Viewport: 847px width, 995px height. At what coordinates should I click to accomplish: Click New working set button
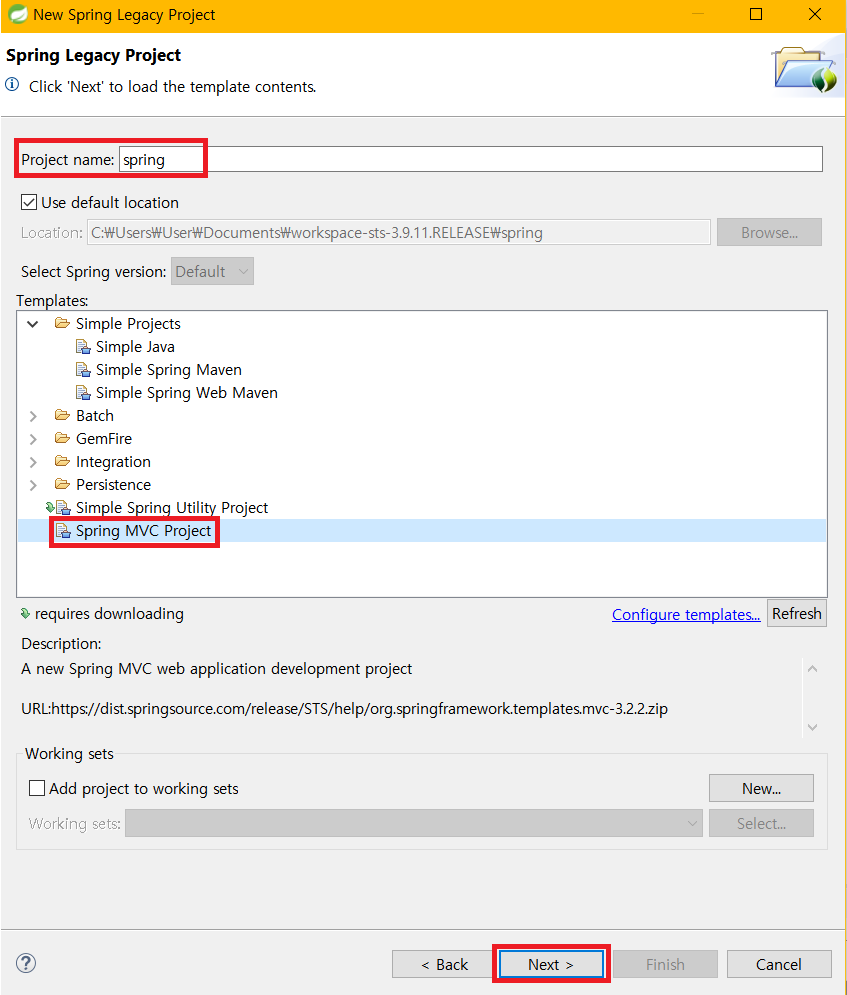tap(761, 788)
